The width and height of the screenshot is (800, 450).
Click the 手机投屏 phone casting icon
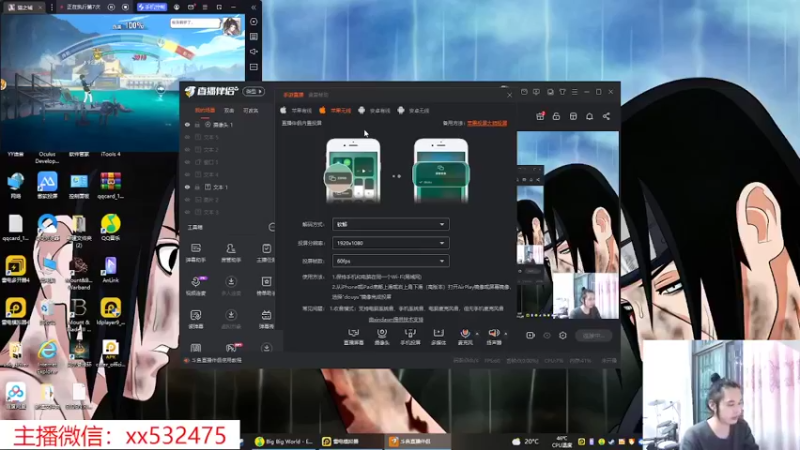click(x=410, y=337)
